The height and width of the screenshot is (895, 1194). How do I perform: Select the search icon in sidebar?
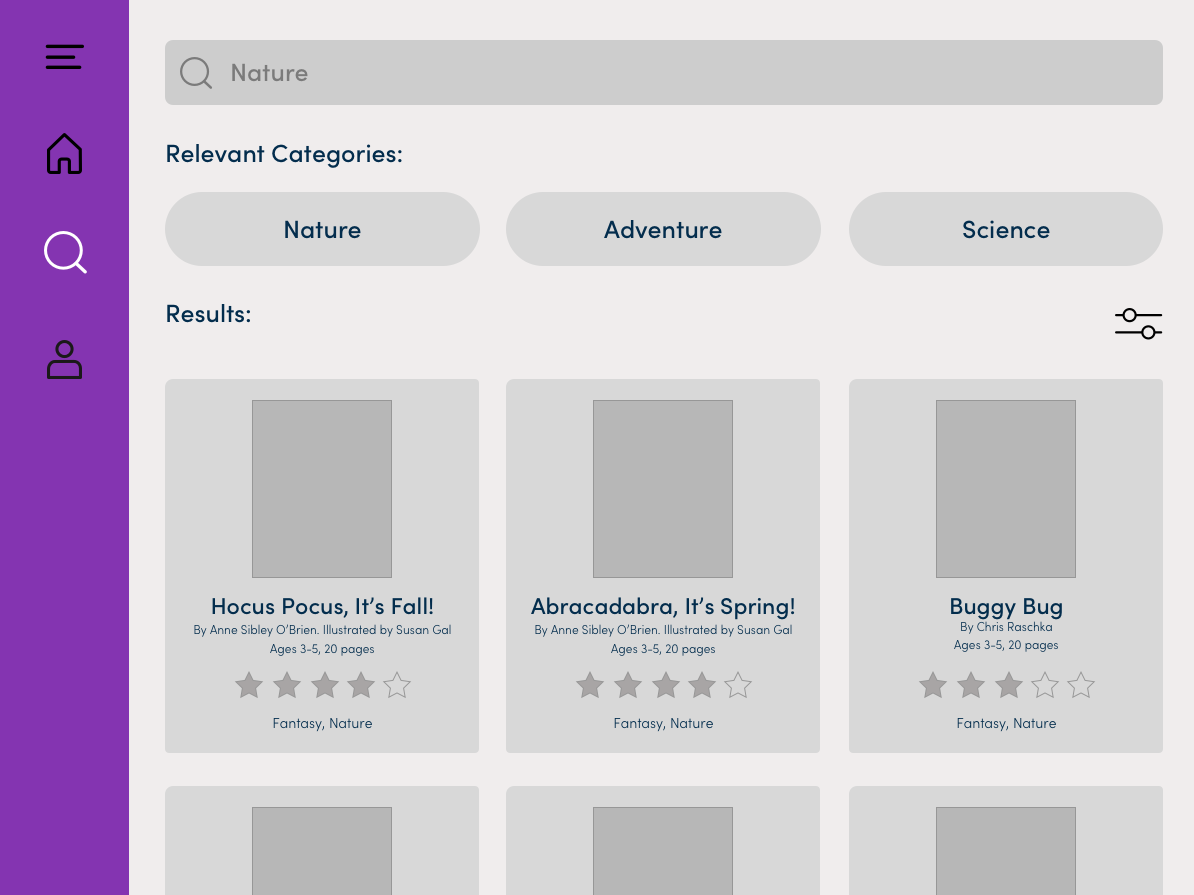click(x=65, y=252)
